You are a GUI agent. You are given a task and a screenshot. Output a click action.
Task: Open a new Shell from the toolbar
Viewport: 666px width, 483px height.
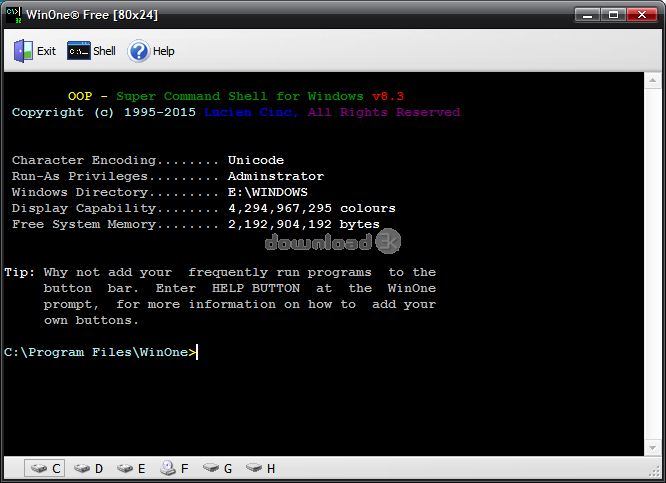pyautogui.click(x=80, y=51)
